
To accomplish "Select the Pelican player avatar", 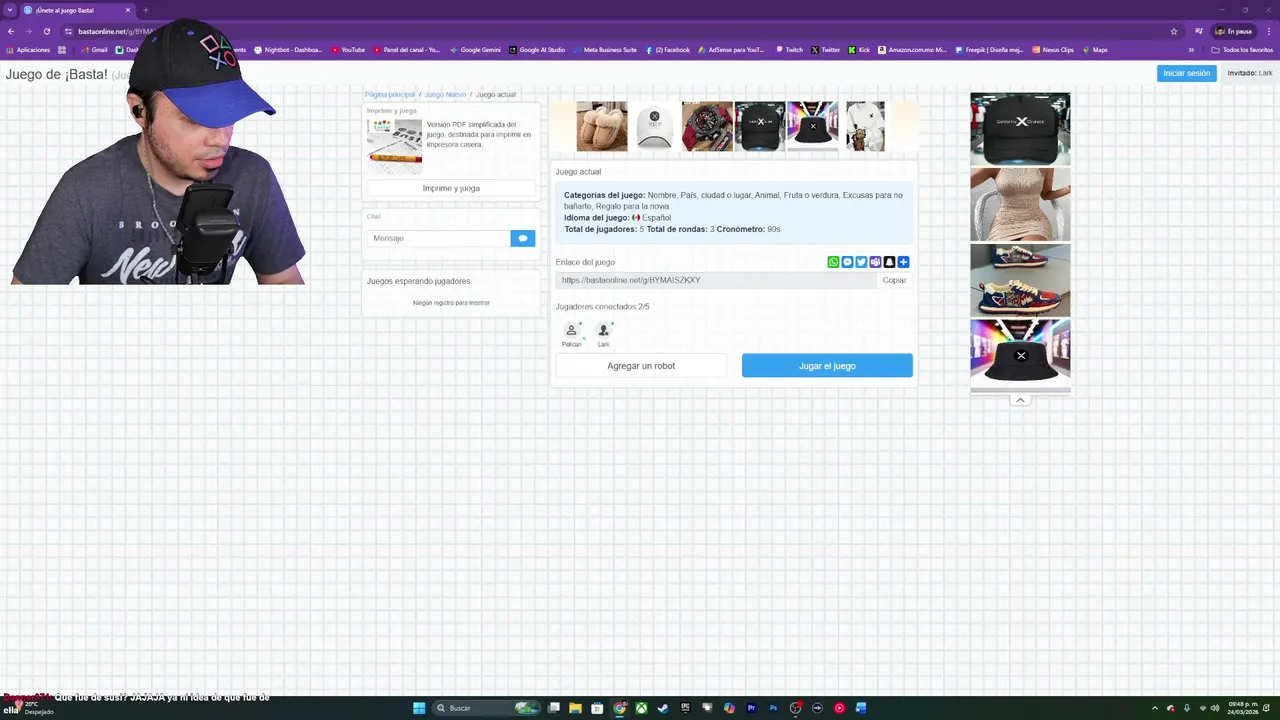I will pyautogui.click(x=571, y=331).
